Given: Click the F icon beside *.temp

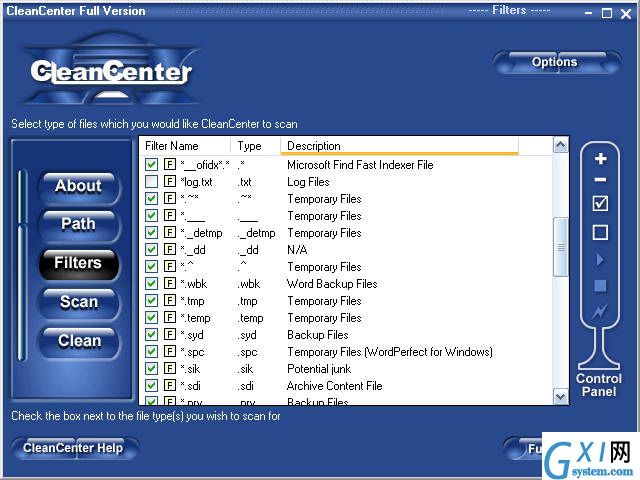Looking at the screenshot, I should (169, 317).
